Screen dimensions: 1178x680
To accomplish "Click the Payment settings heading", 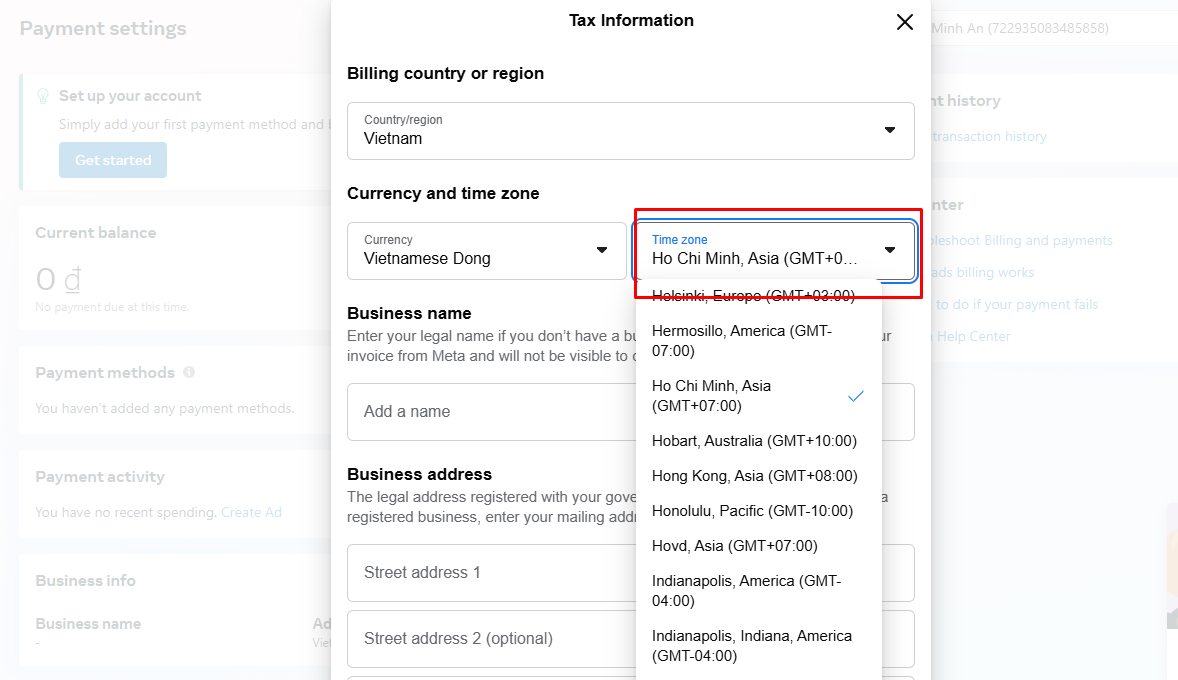I will pyautogui.click(x=103, y=29).
